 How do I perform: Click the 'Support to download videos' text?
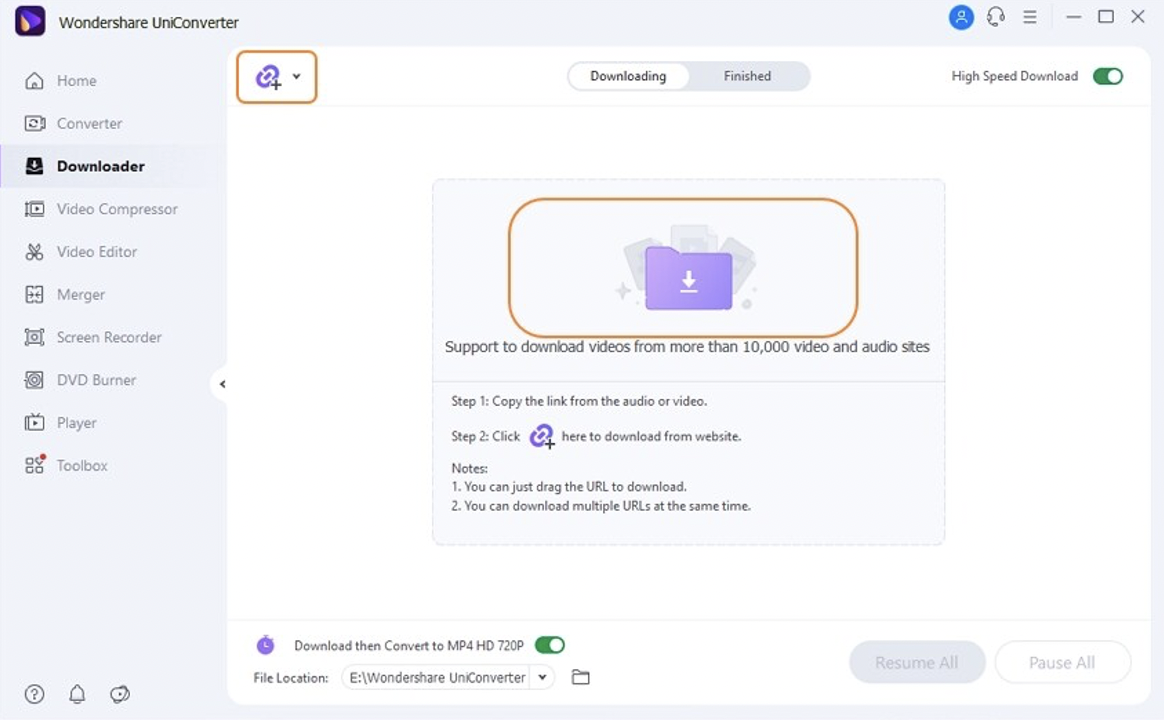click(x=687, y=347)
